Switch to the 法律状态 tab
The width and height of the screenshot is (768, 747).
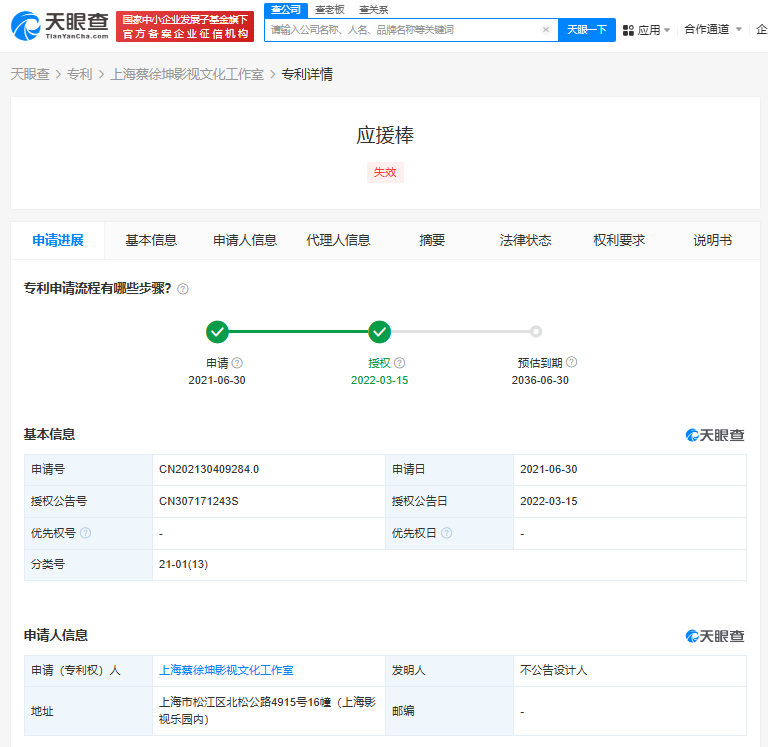525,241
